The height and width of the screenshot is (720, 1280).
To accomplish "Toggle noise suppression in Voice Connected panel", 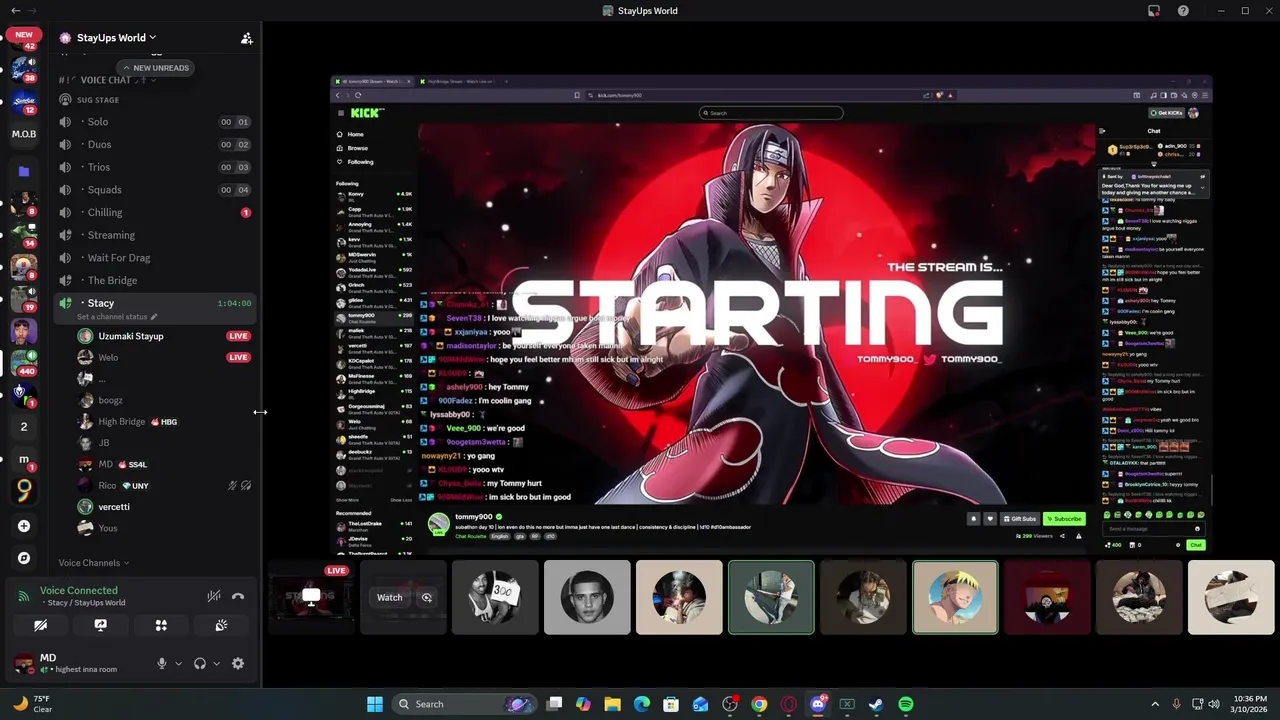I will pos(214,596).
